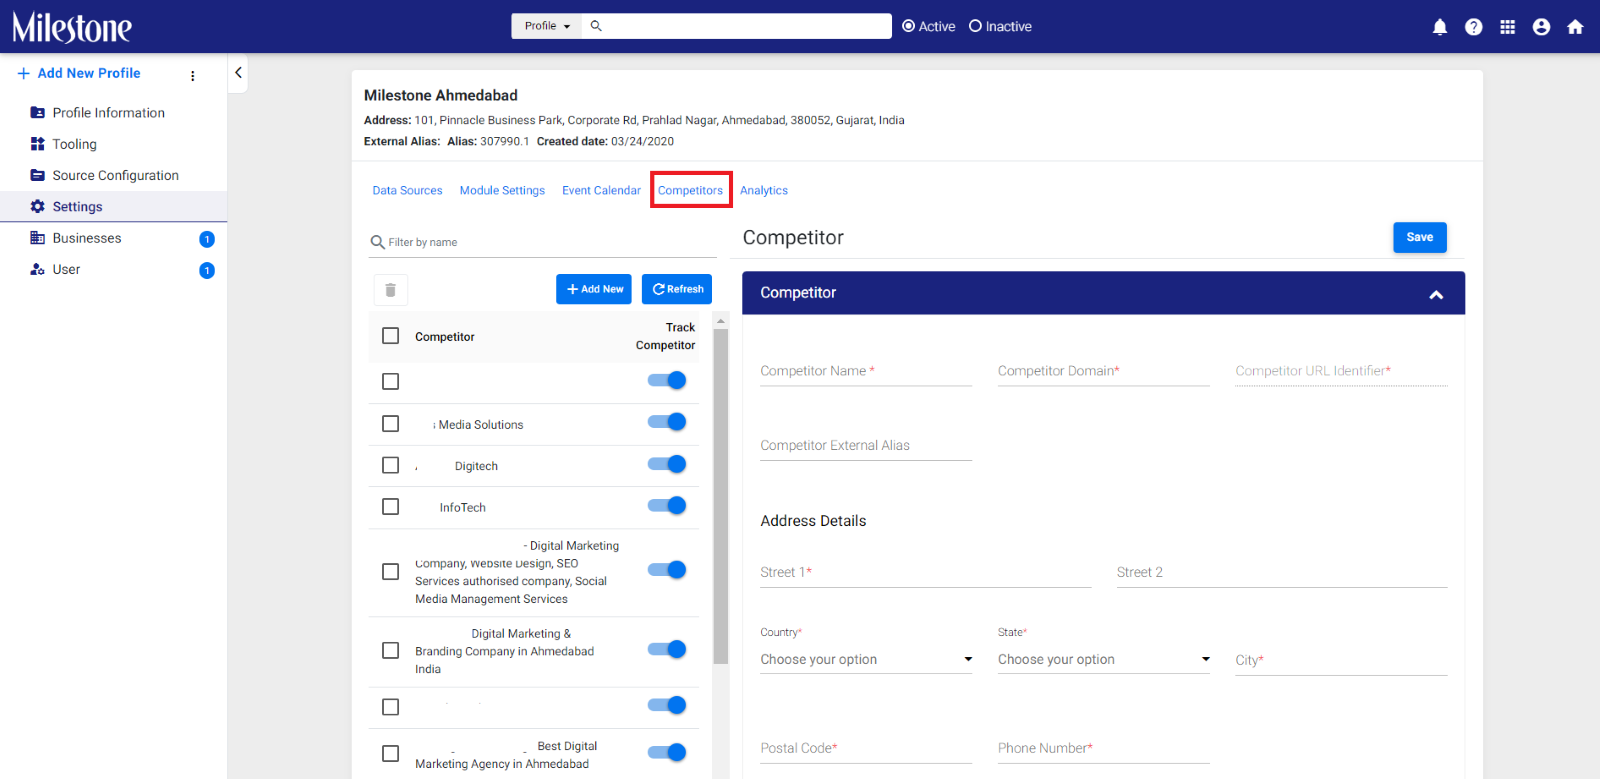Open the Profile dropdown in the search bar
1600x779 pixels.
tap(547, 26)
